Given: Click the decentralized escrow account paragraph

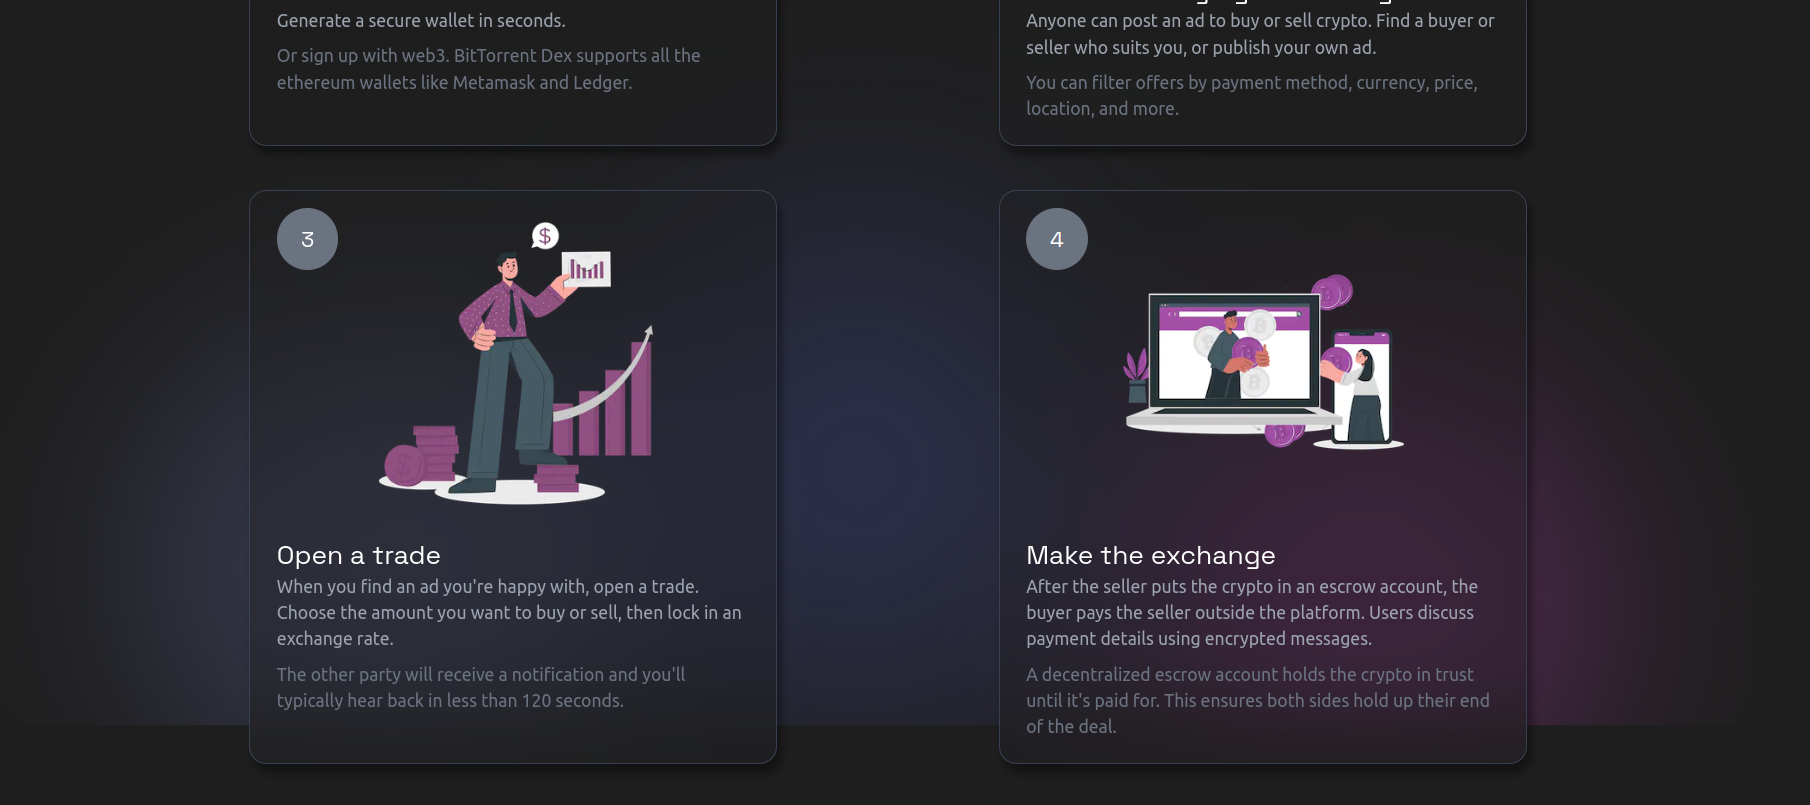Looking at the screenshot, I should 1258,701.
